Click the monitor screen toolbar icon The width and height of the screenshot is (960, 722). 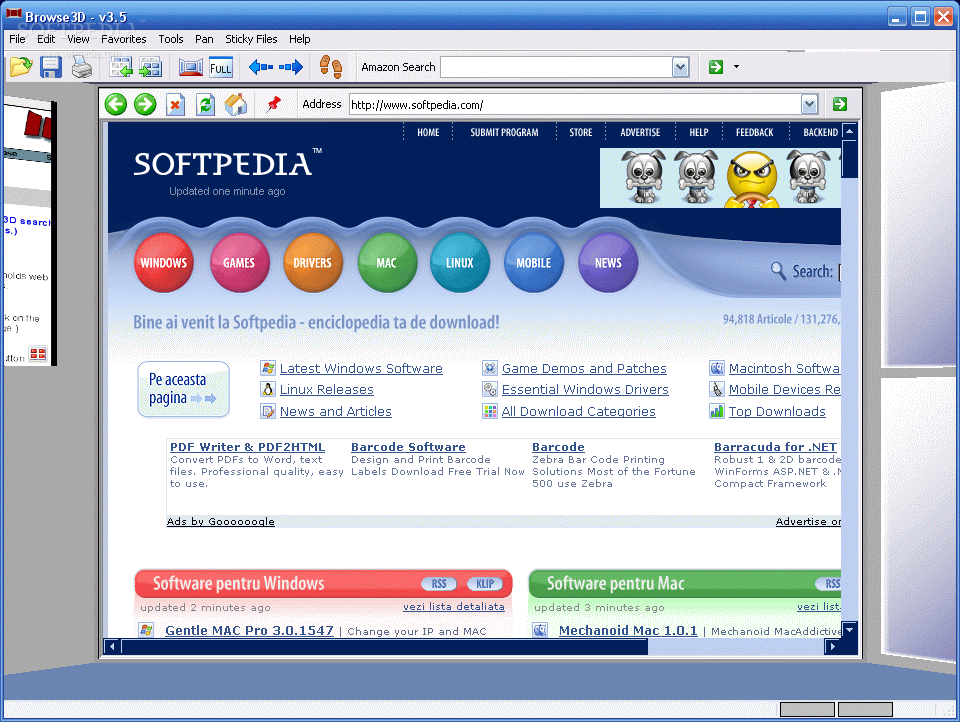pos(191,67)
